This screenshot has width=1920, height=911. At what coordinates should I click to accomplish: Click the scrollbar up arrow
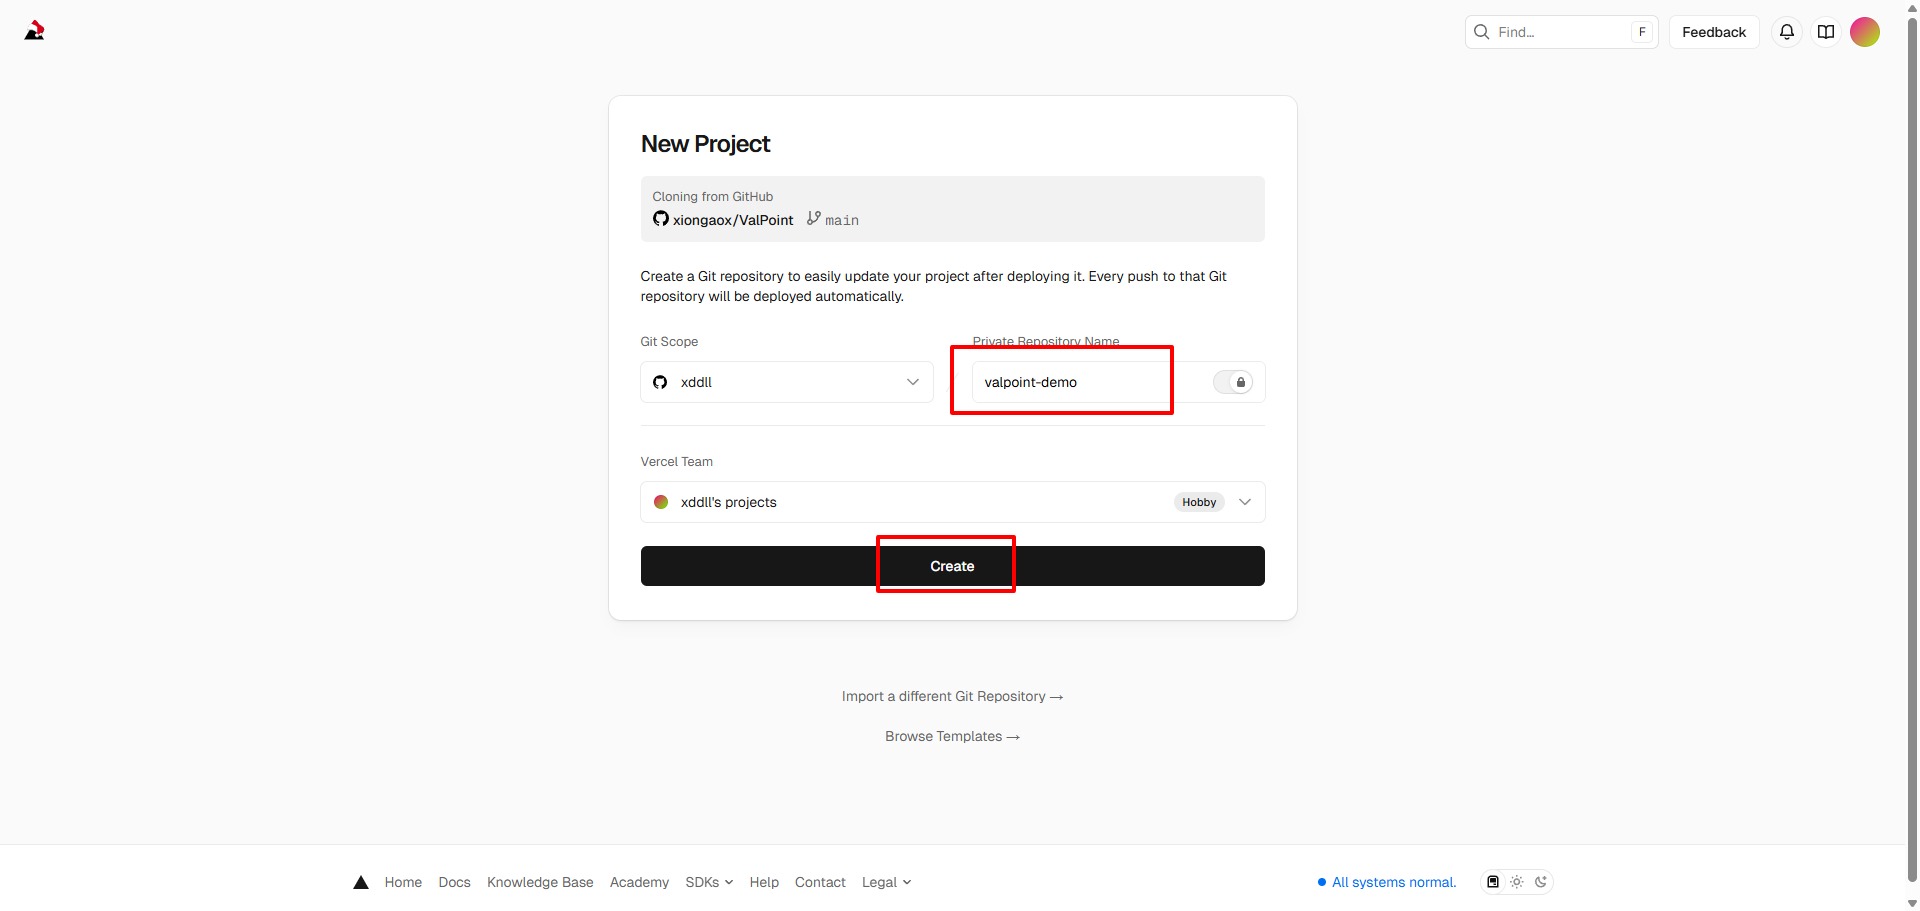(1912, 7)
